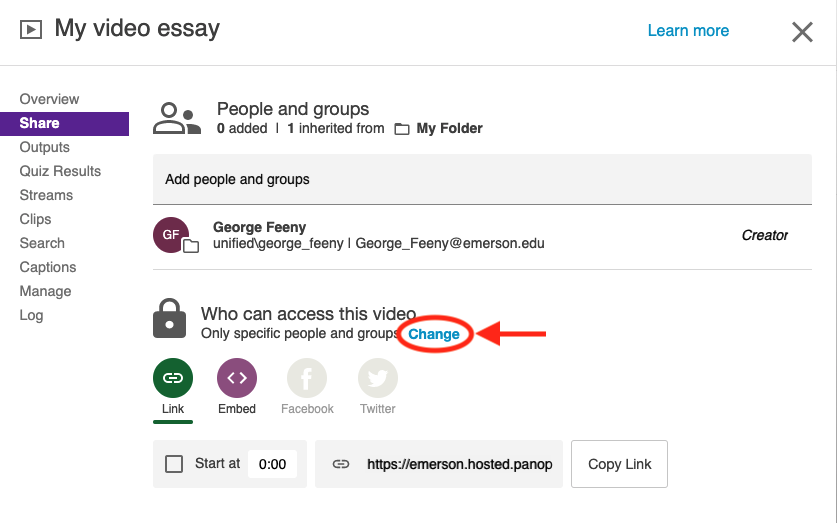Click Change to edit video access
Viewport: 837px width, 523px height.
tap(434, 334)
